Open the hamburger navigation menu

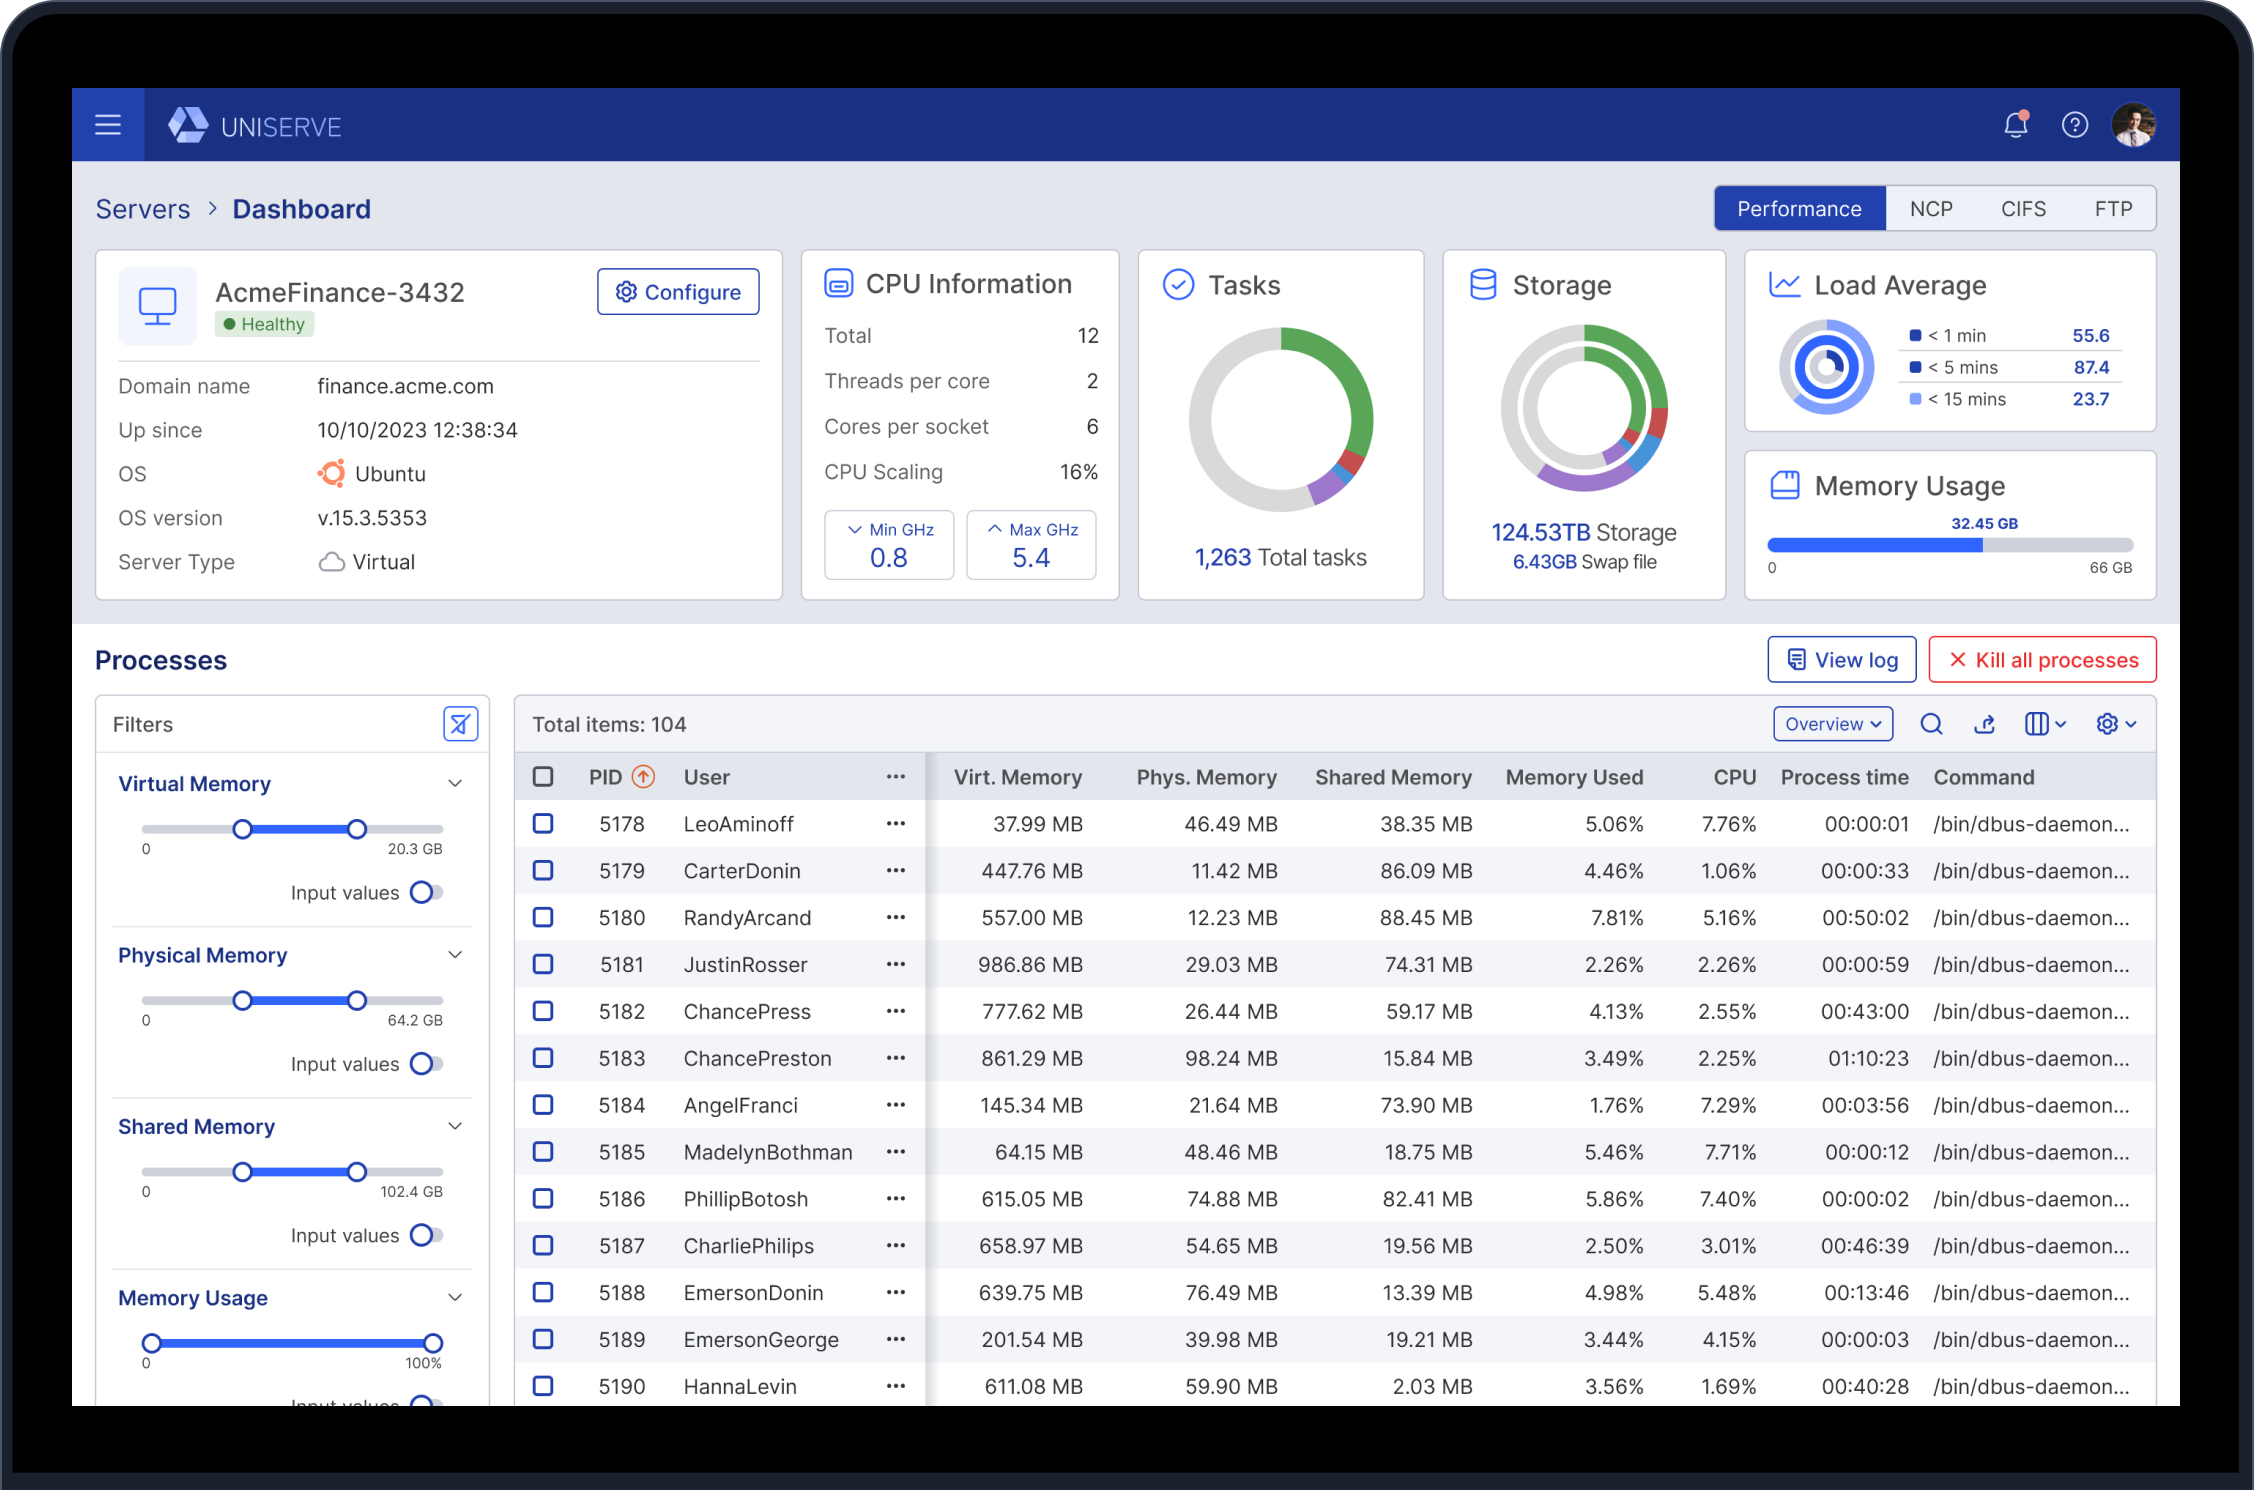coord(108,125)
